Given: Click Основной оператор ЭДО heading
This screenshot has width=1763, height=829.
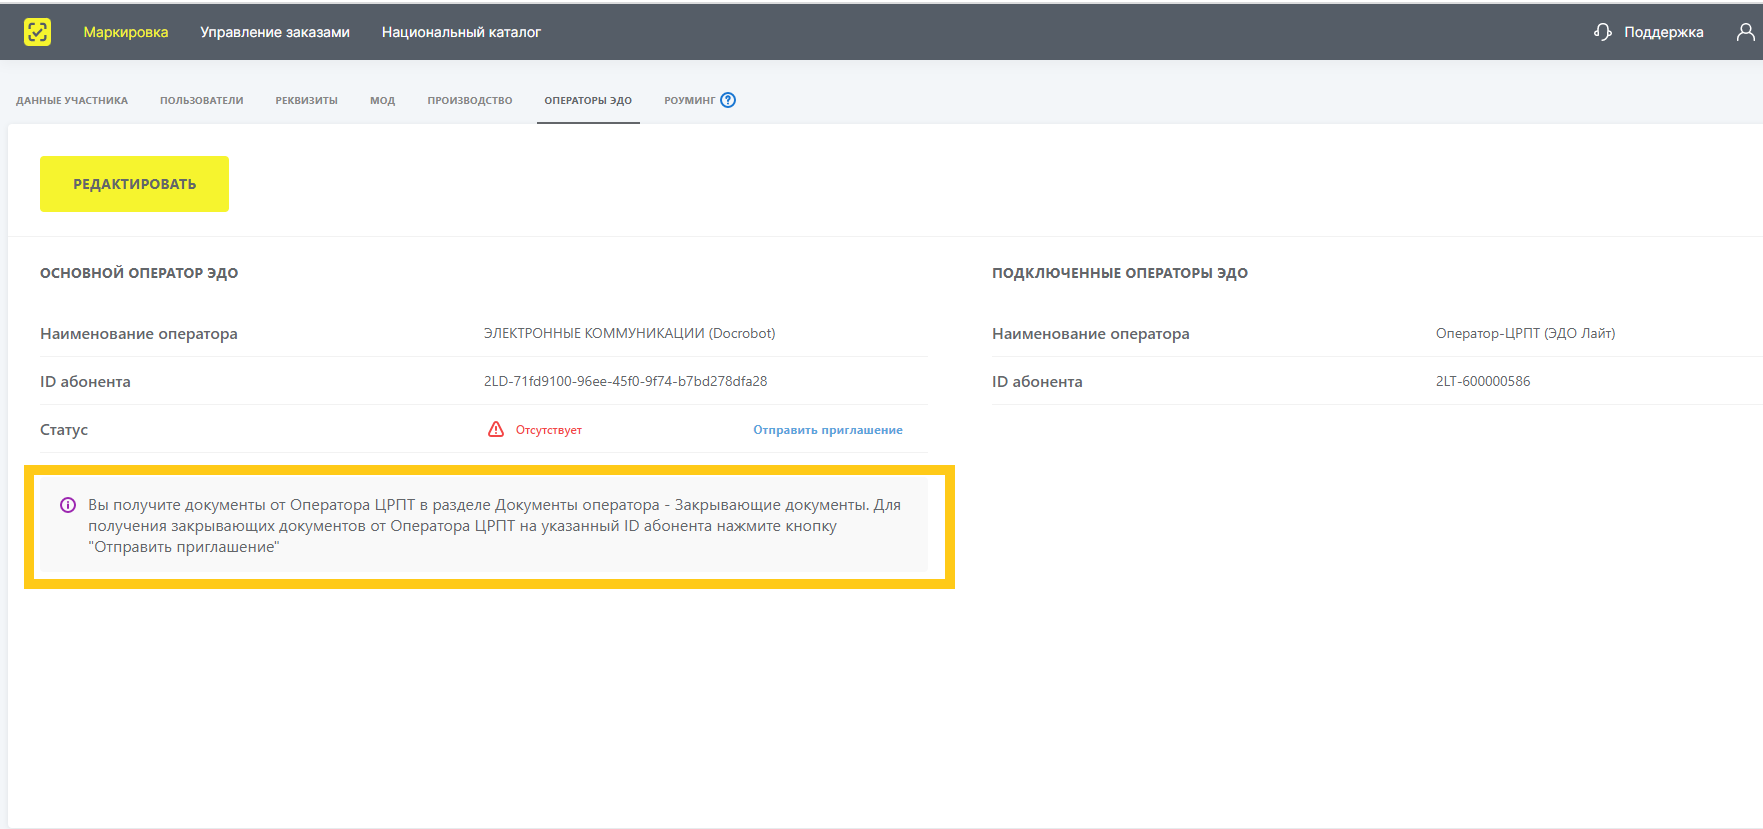Looking at the screenshot, I should point(139,273).
